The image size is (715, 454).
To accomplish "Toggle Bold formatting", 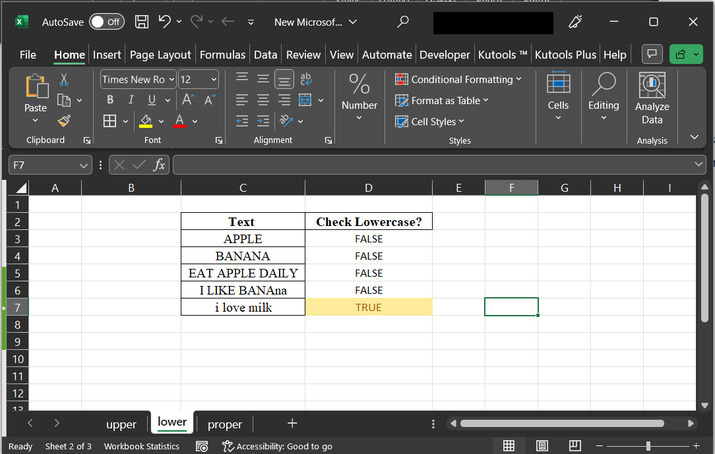I will 109,100.
